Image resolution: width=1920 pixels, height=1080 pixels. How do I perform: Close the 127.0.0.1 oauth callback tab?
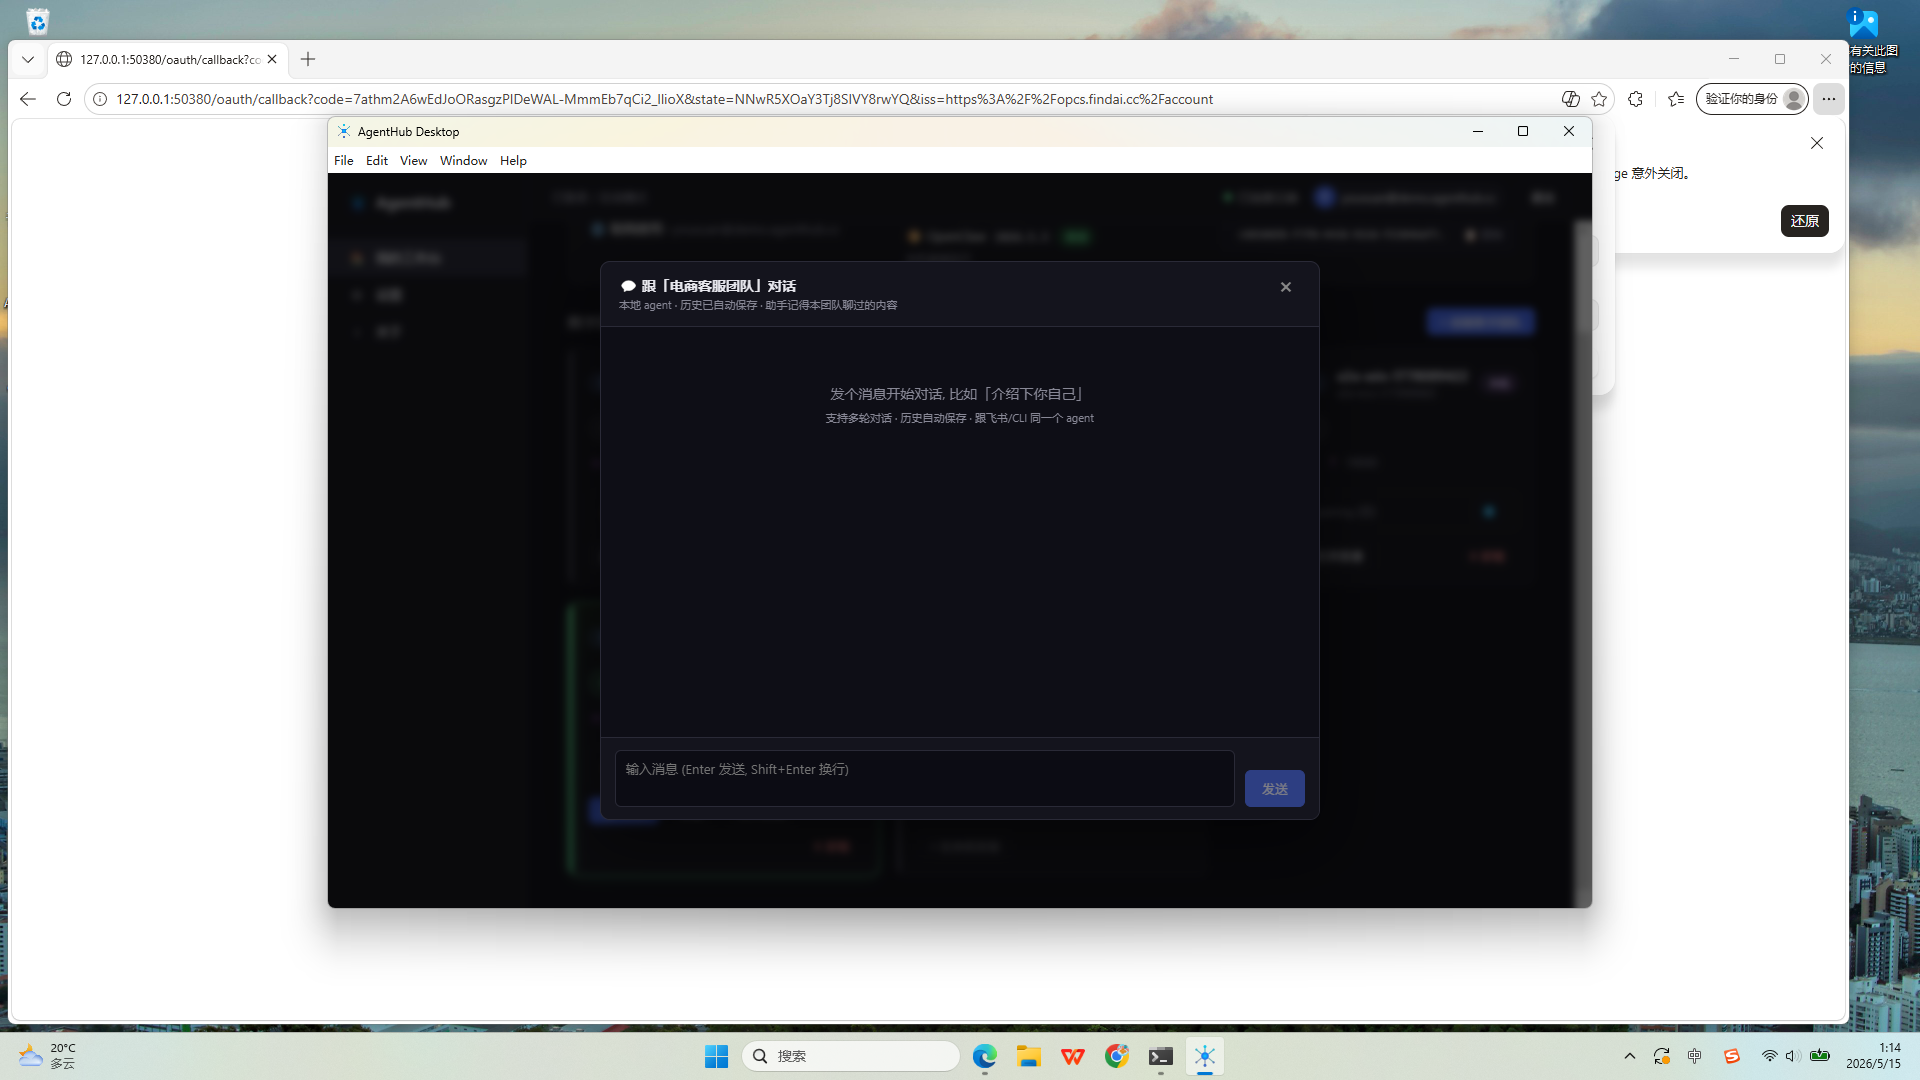[x=272, y=59]
